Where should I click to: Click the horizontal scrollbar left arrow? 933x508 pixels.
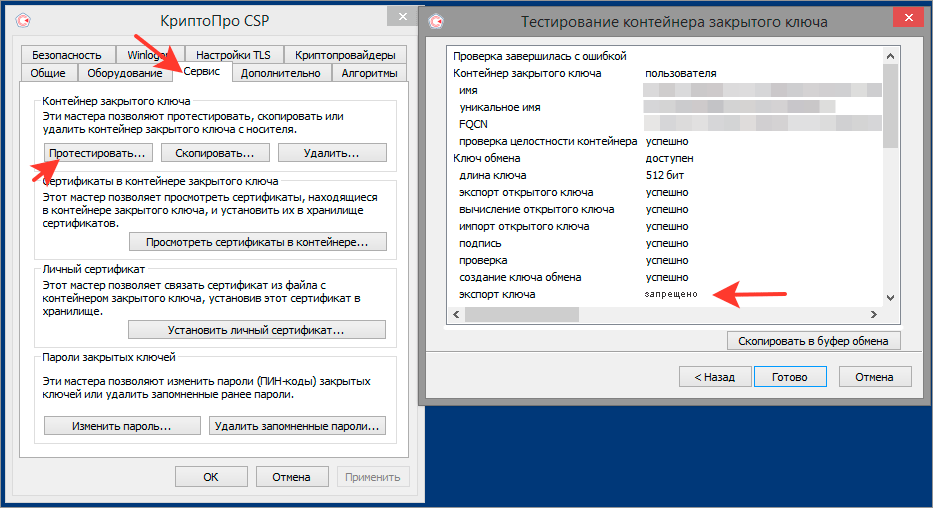point(456,315)
